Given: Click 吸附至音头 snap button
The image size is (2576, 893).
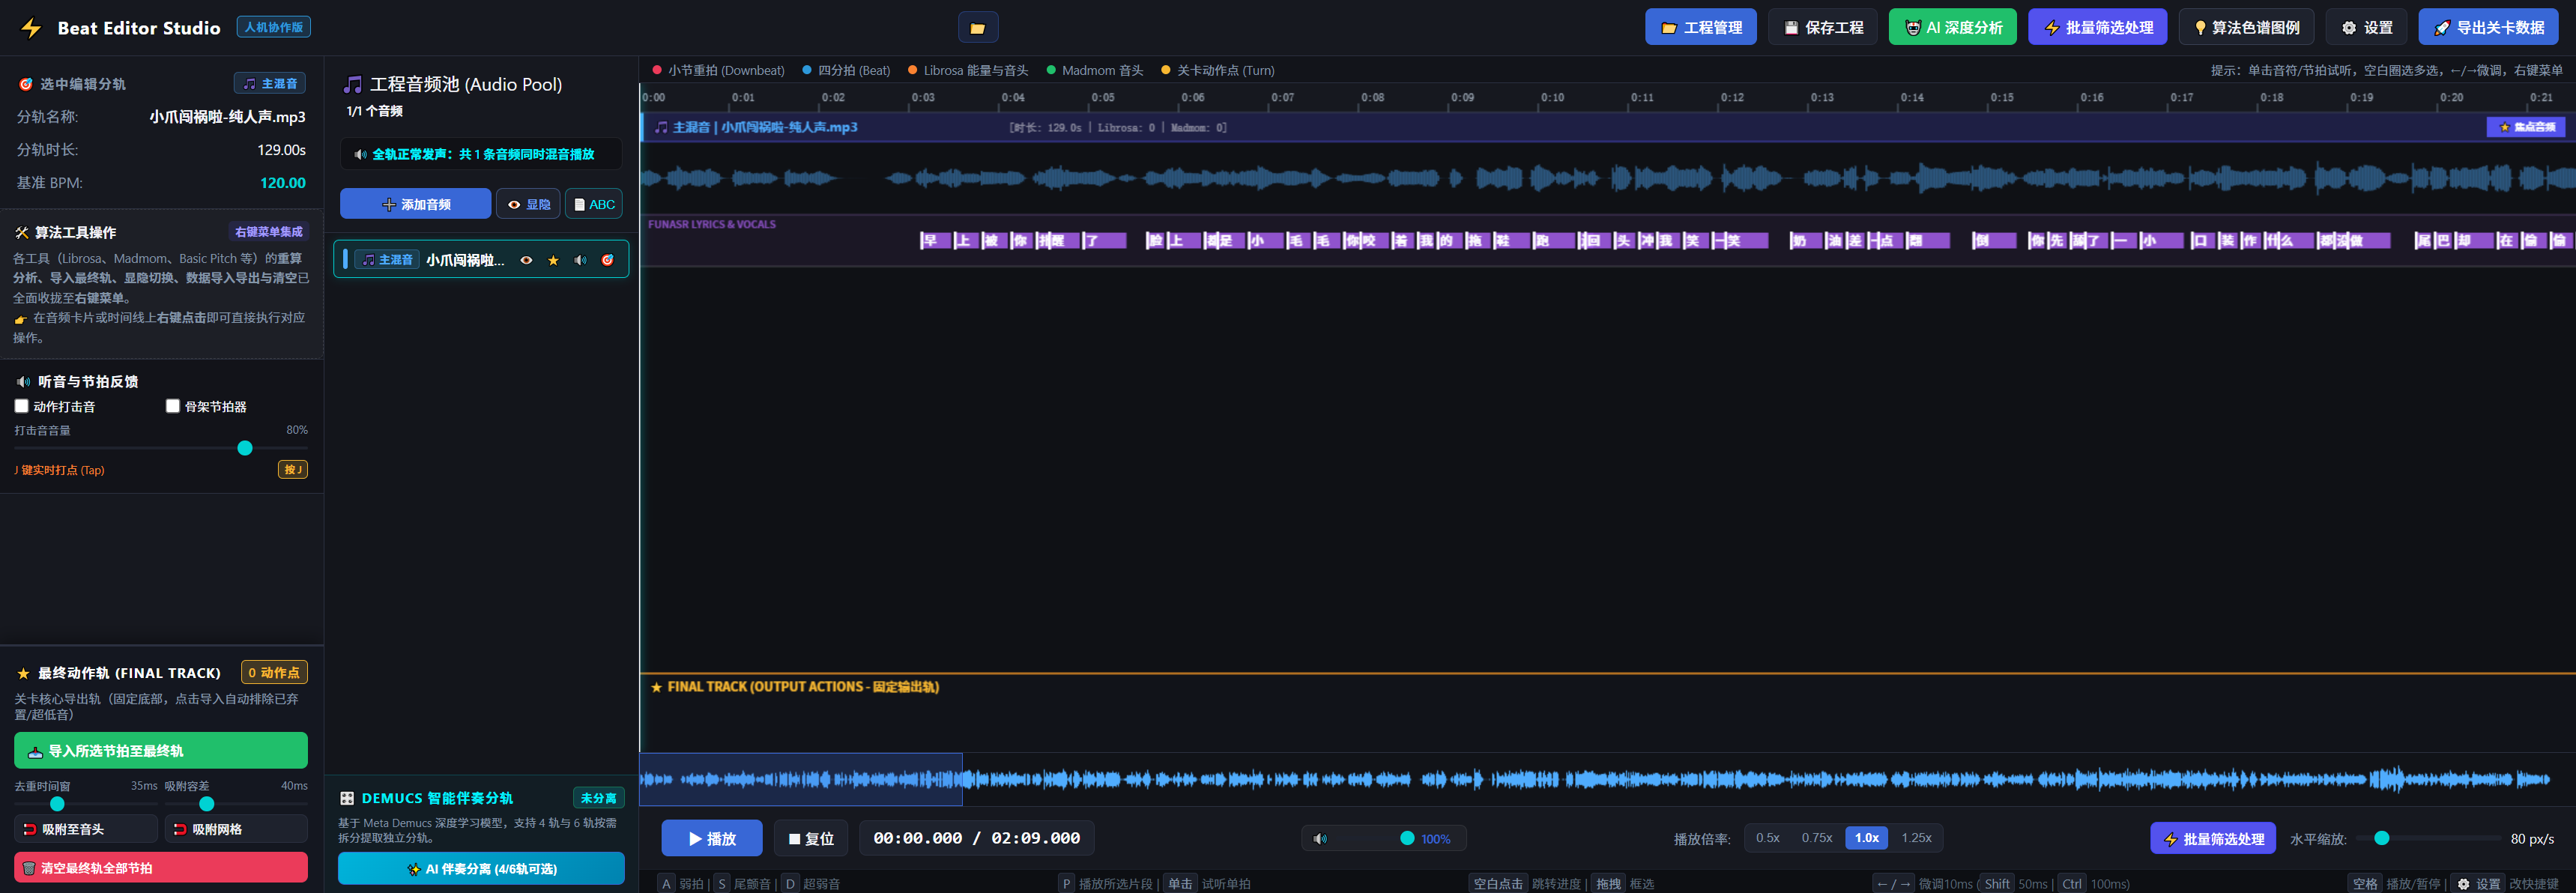Looking at the screenshot, I should [86, 829].
